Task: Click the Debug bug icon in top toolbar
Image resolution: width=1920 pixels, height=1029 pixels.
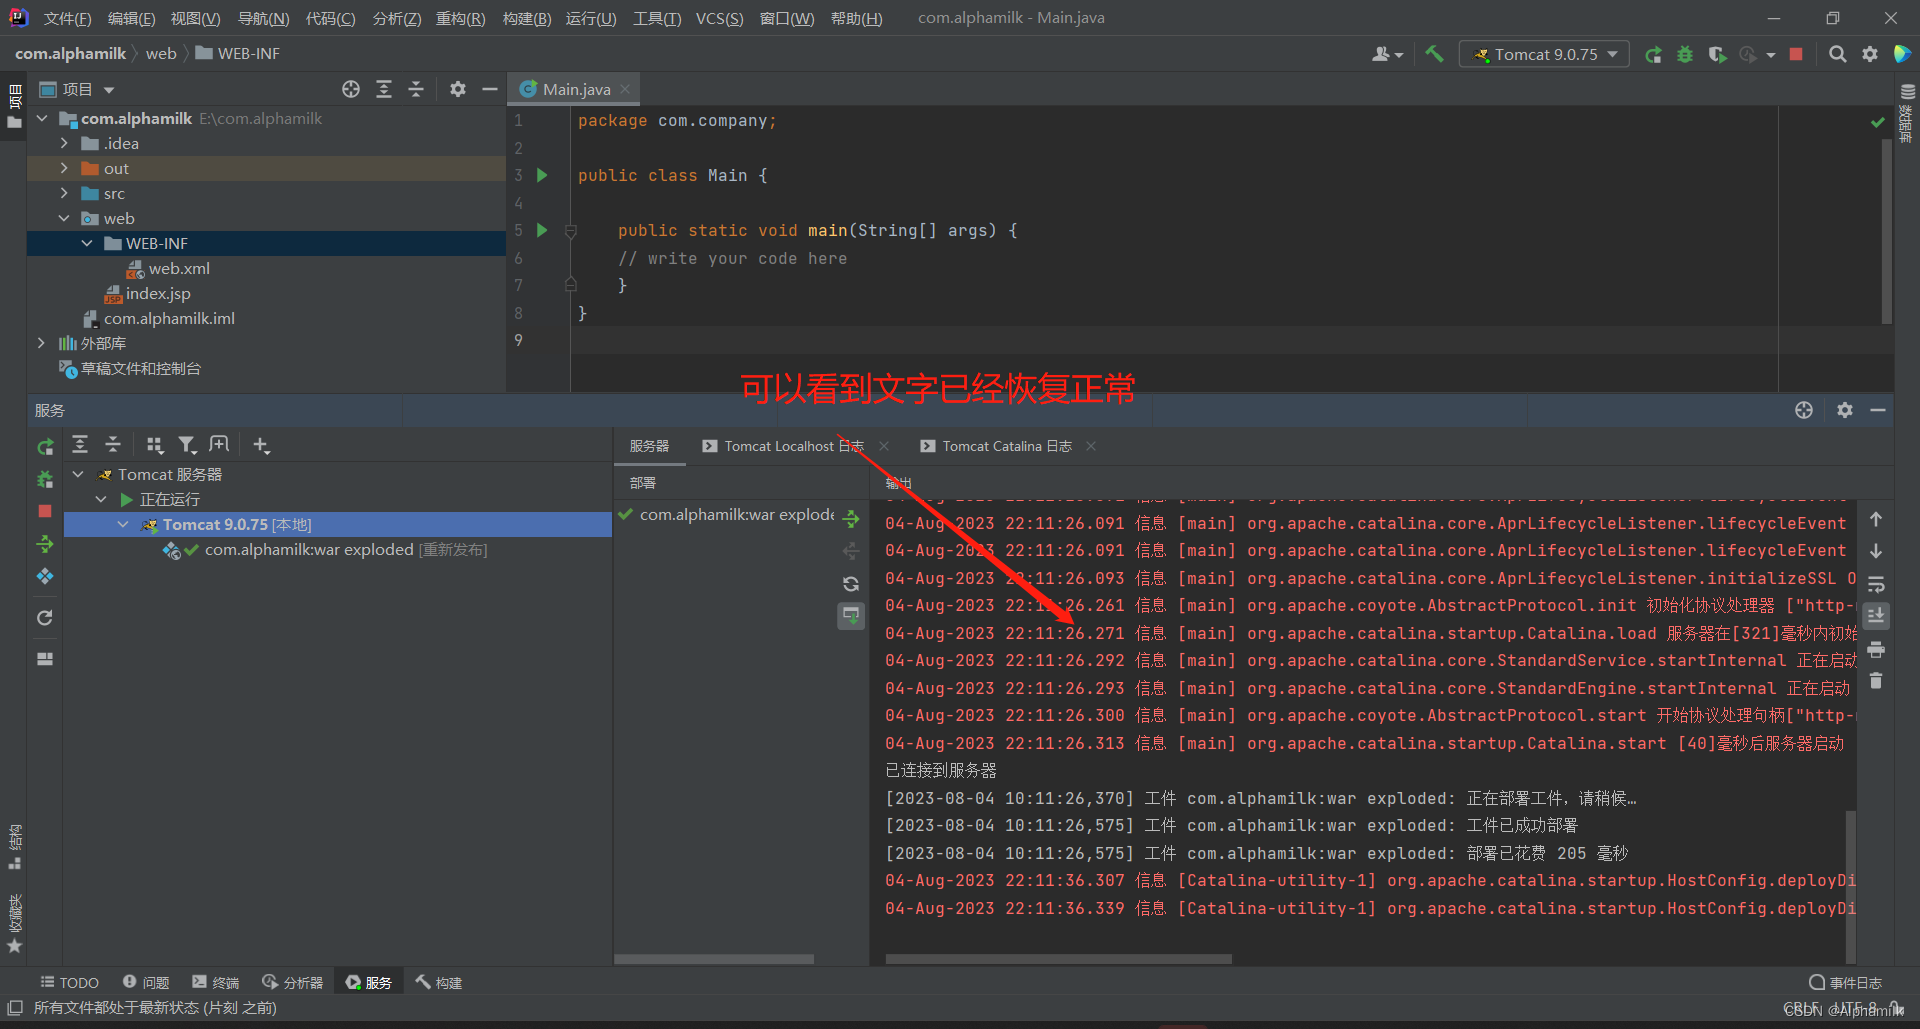Action: [x=1685, y=54]
